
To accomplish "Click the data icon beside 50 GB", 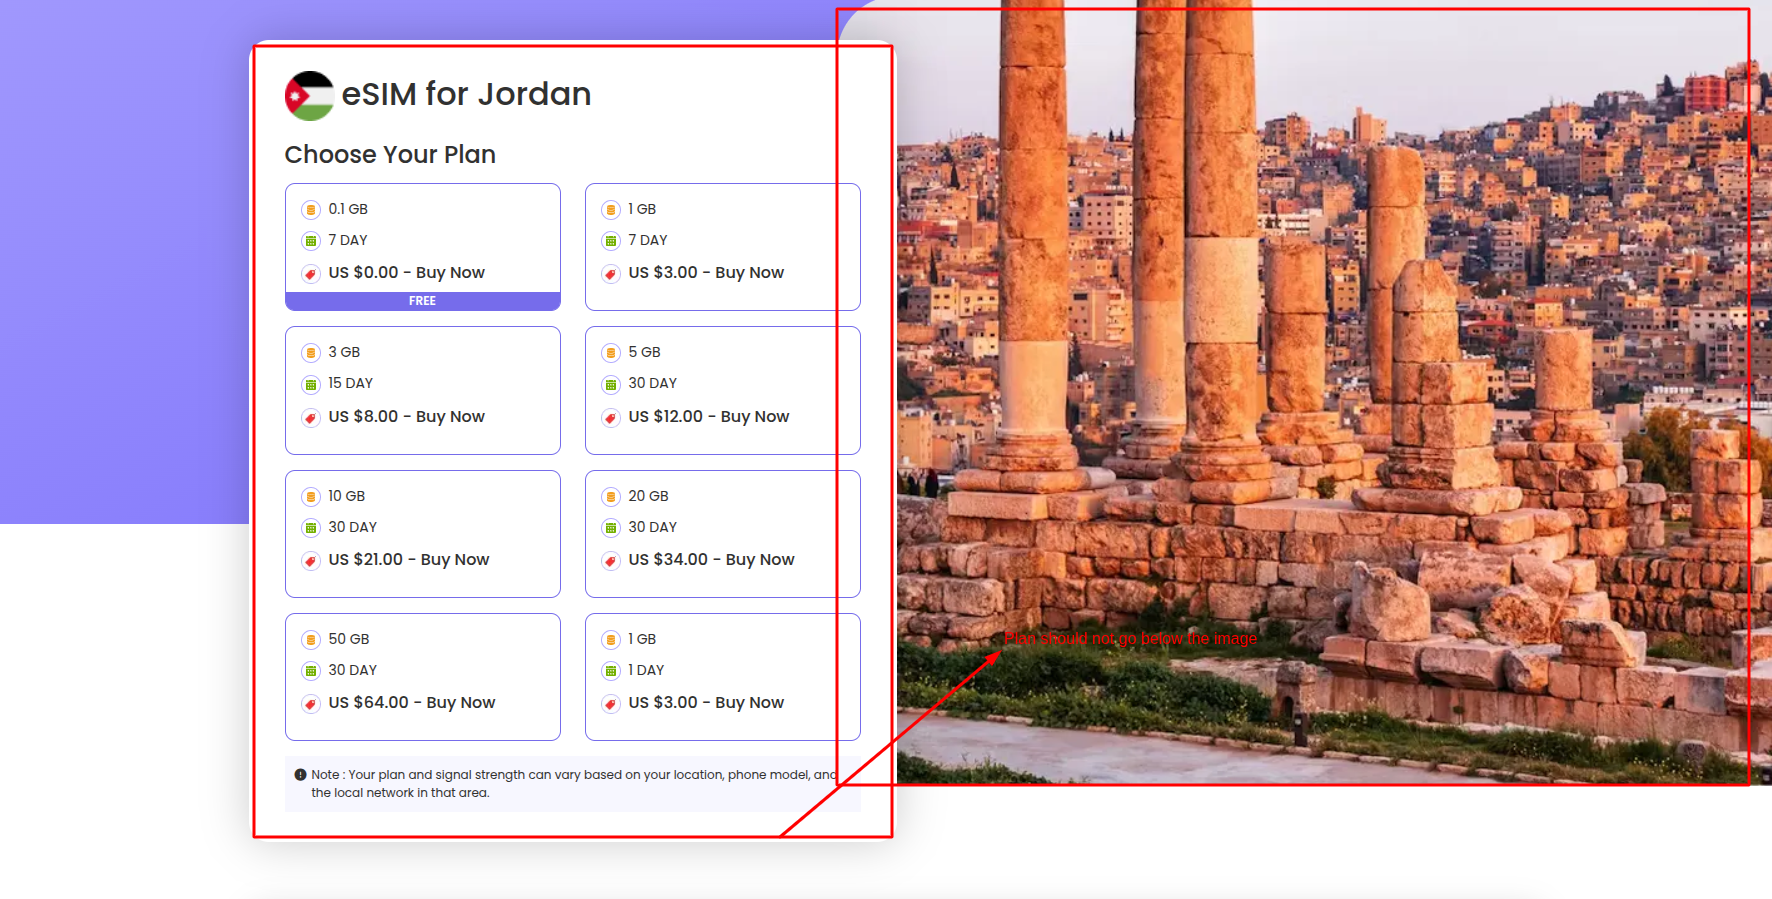I will [311, 640].
